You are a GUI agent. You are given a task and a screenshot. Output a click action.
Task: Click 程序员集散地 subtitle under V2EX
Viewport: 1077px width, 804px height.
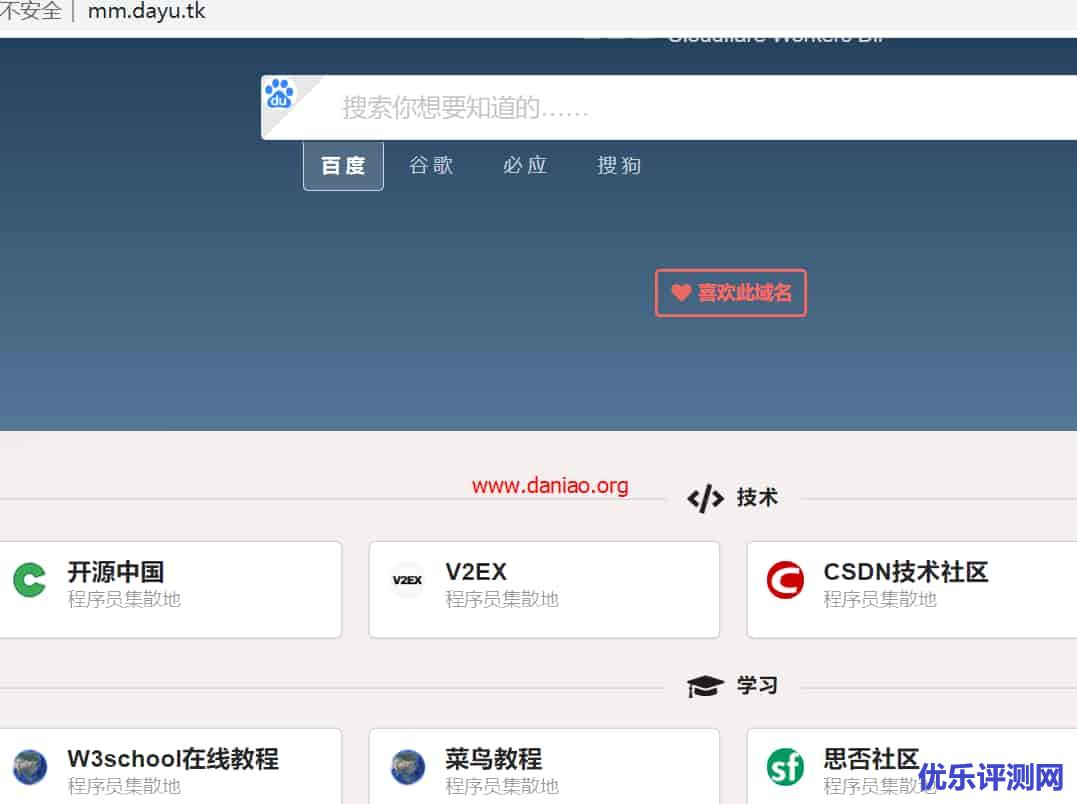(502, 599)
